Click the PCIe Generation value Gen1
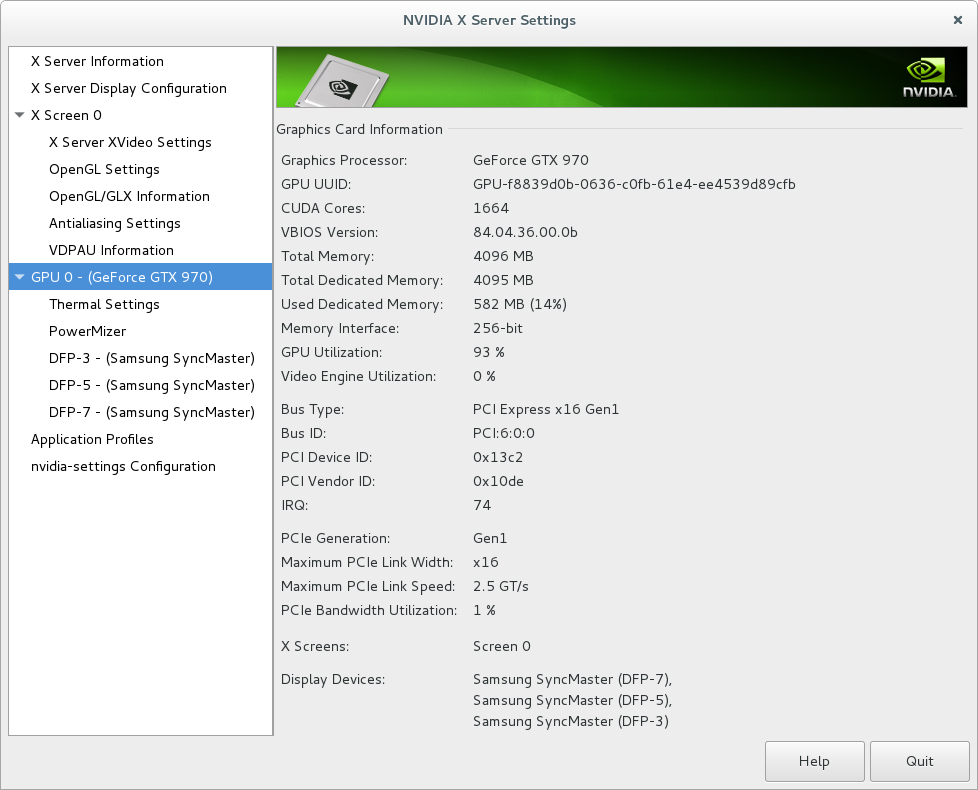 490,539
